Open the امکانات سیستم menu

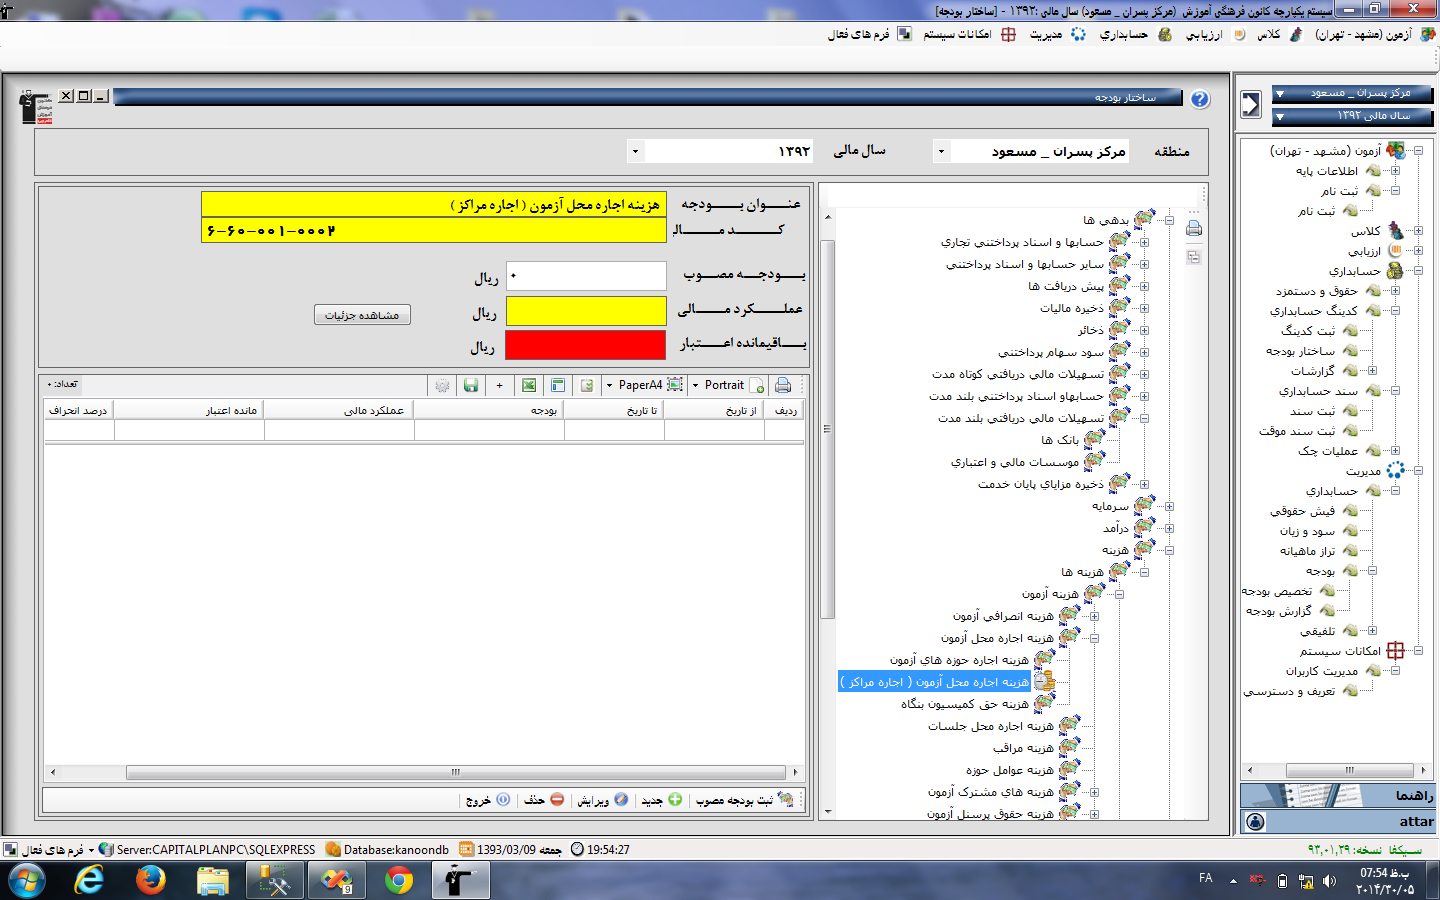pyautogui.click(x=968, y=34)
